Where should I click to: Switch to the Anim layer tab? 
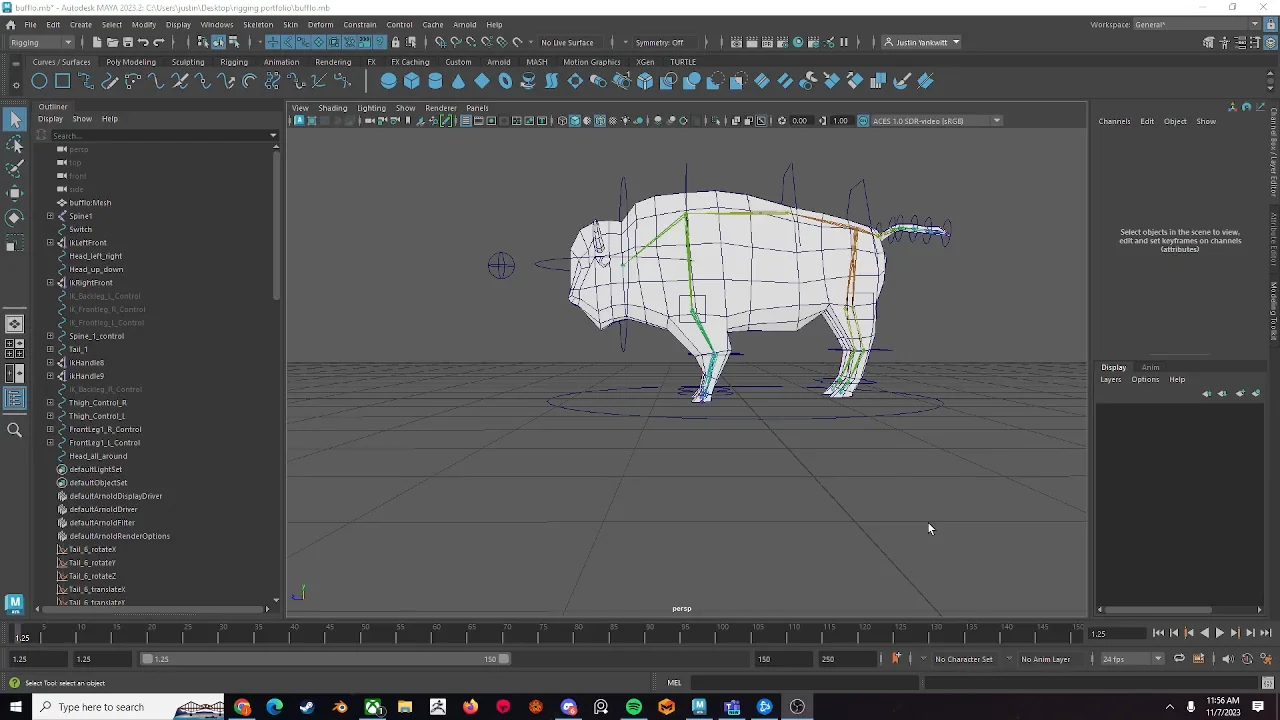(1150, 367)
